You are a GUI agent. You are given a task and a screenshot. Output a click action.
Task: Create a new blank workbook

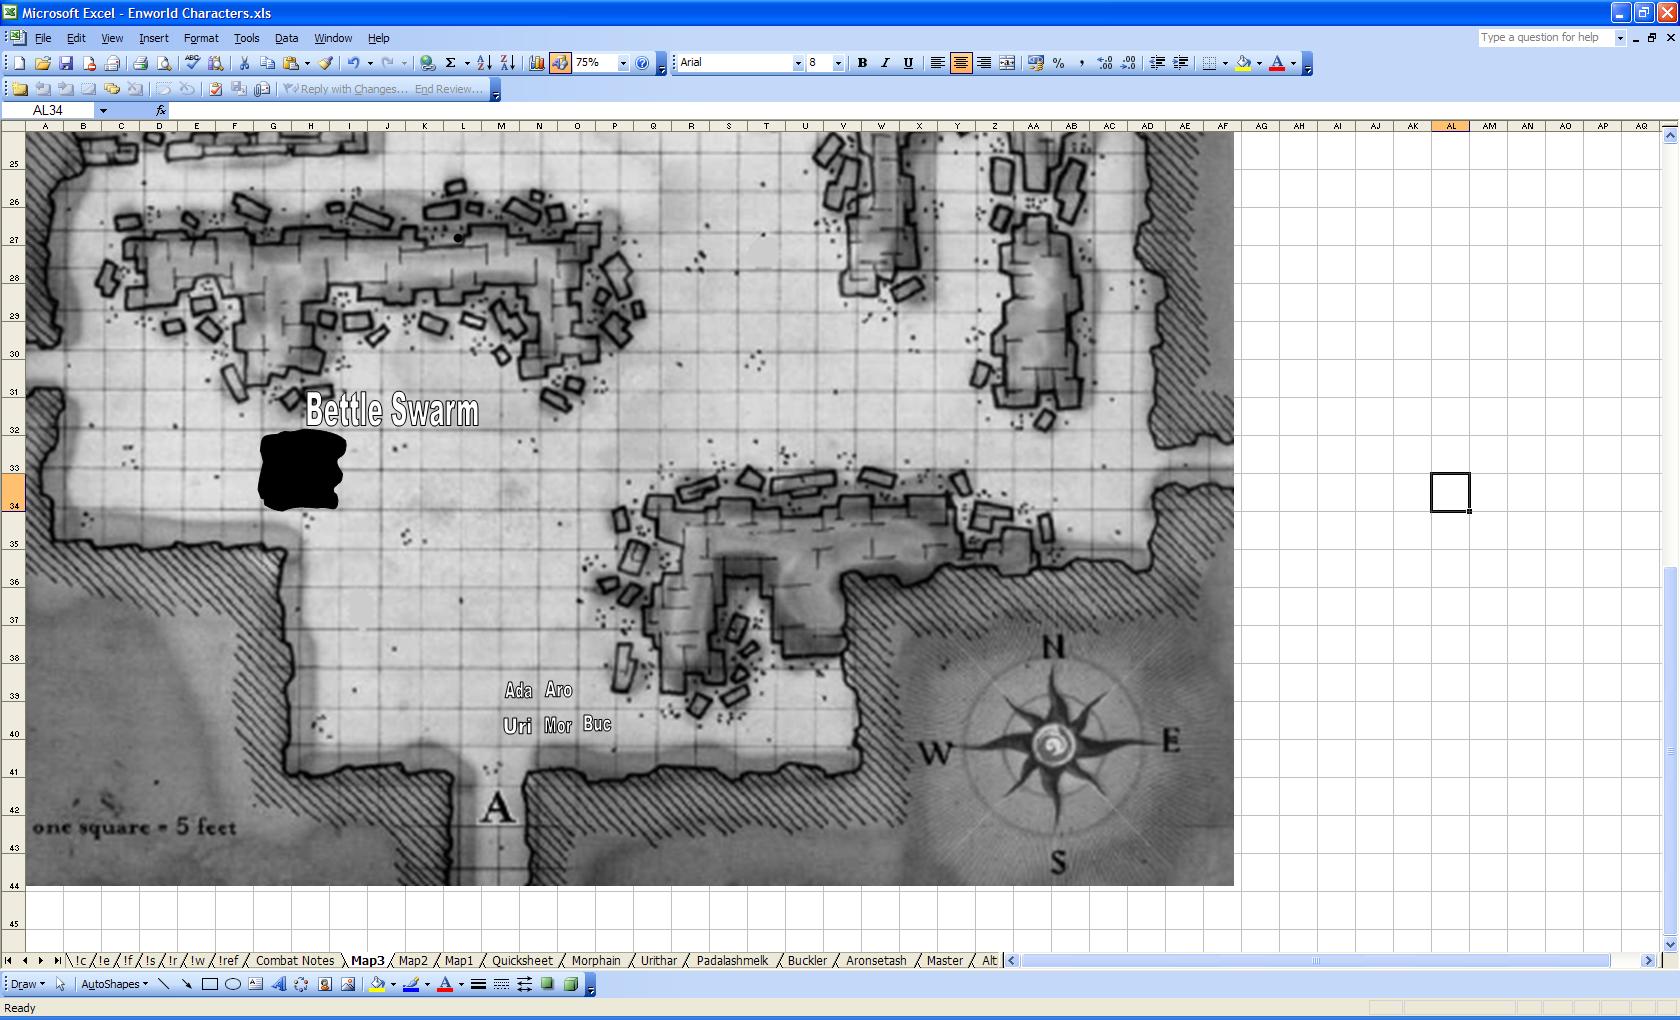(19, 63)
